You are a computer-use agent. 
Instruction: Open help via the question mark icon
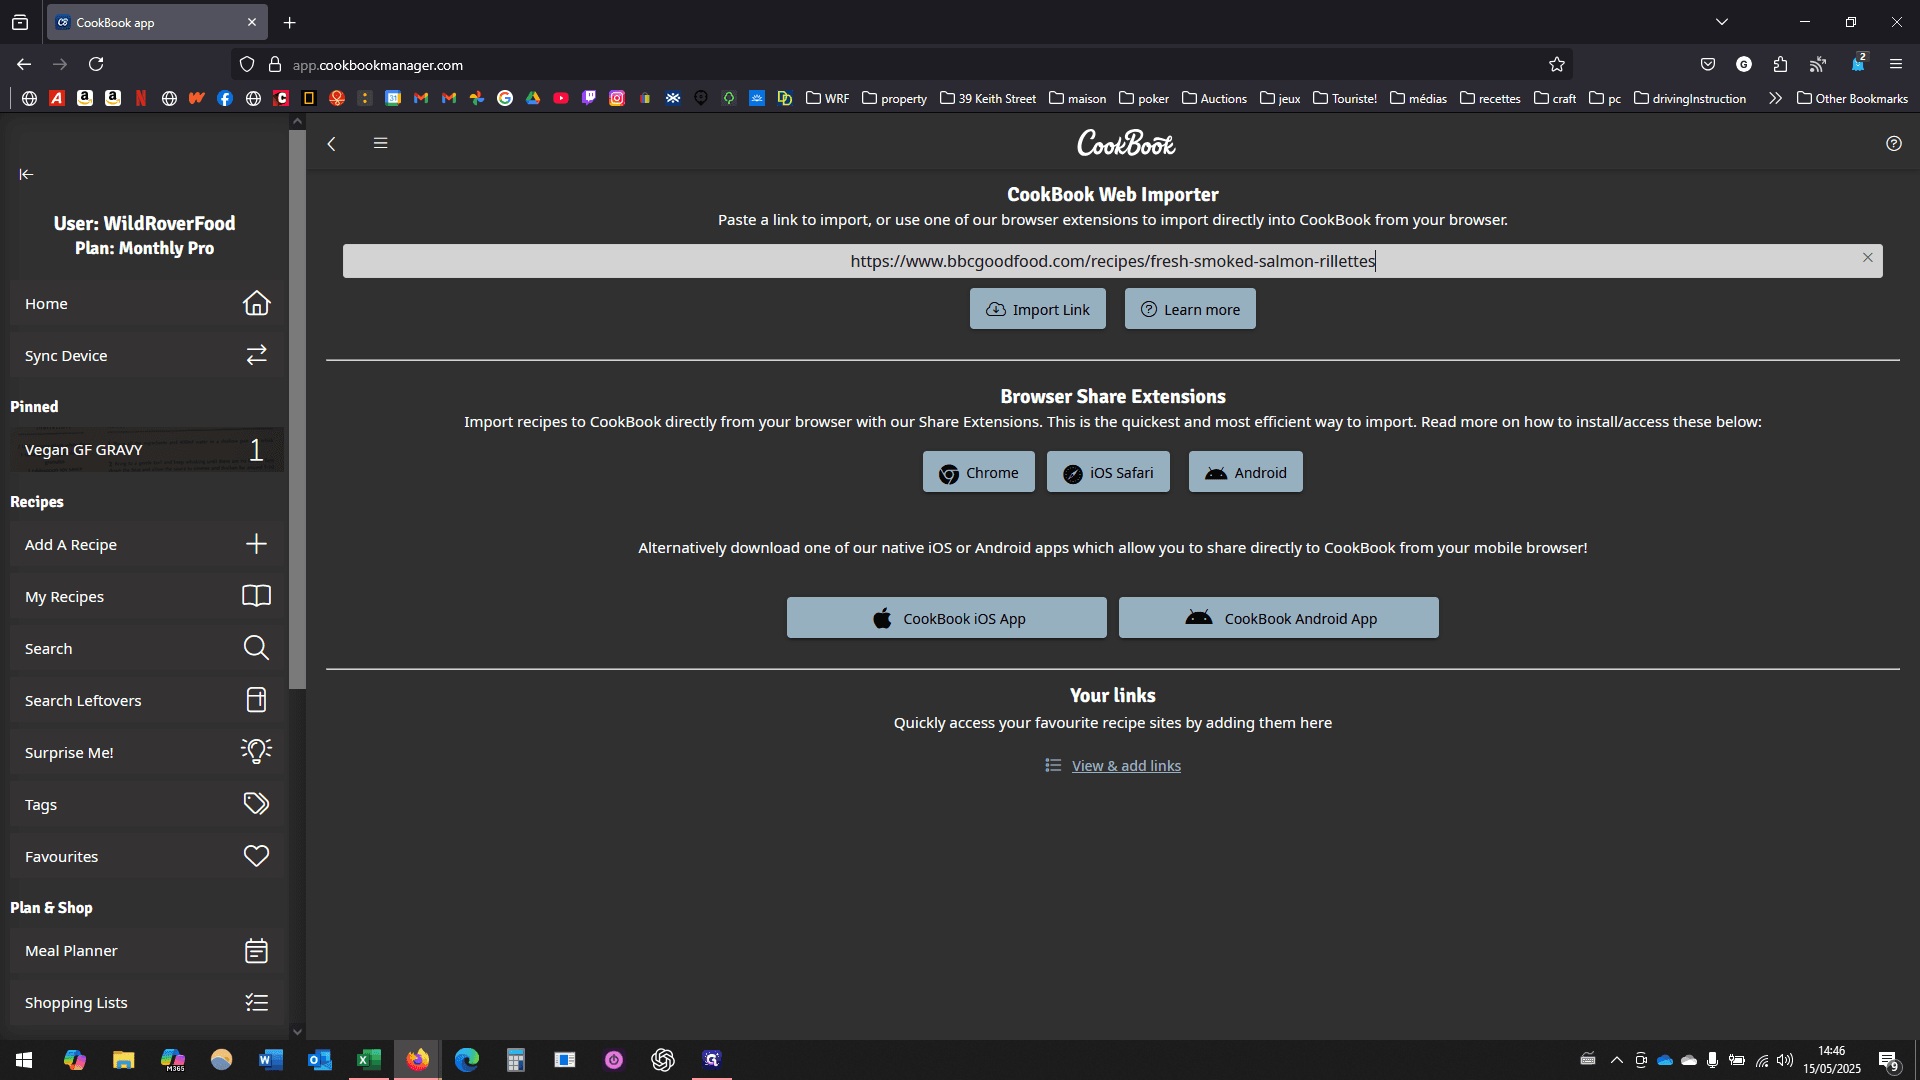pos(1894,143)
